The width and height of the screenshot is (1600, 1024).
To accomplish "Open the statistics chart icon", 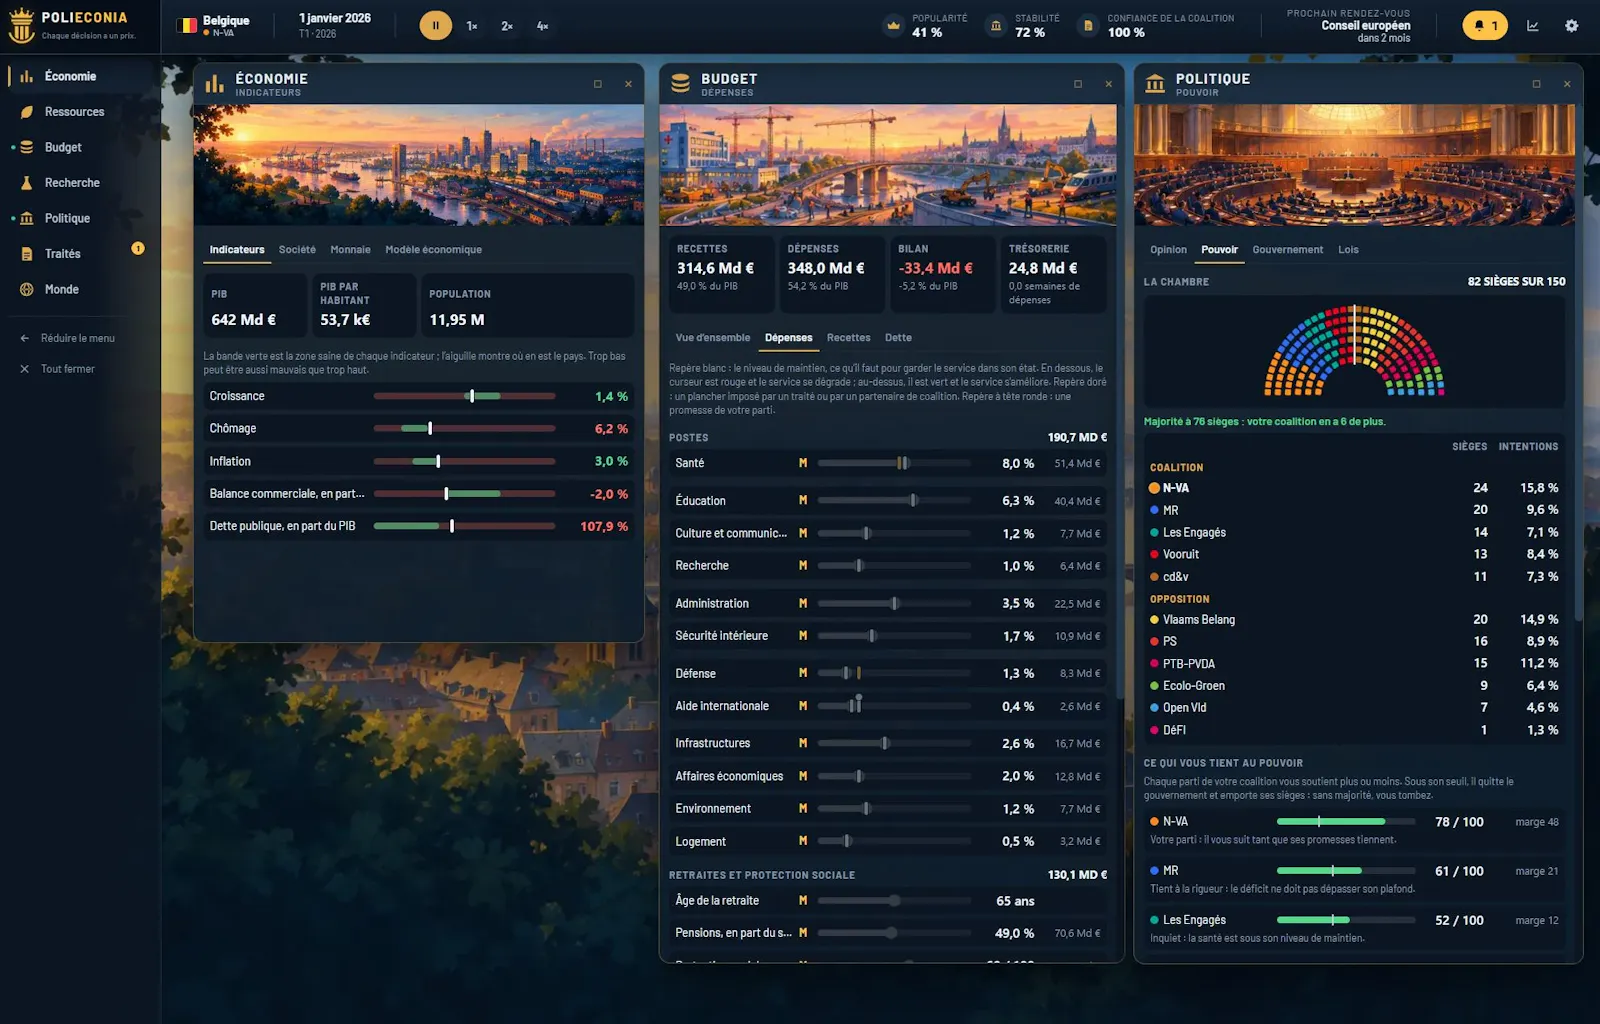I will click(x=1533, y=26).
